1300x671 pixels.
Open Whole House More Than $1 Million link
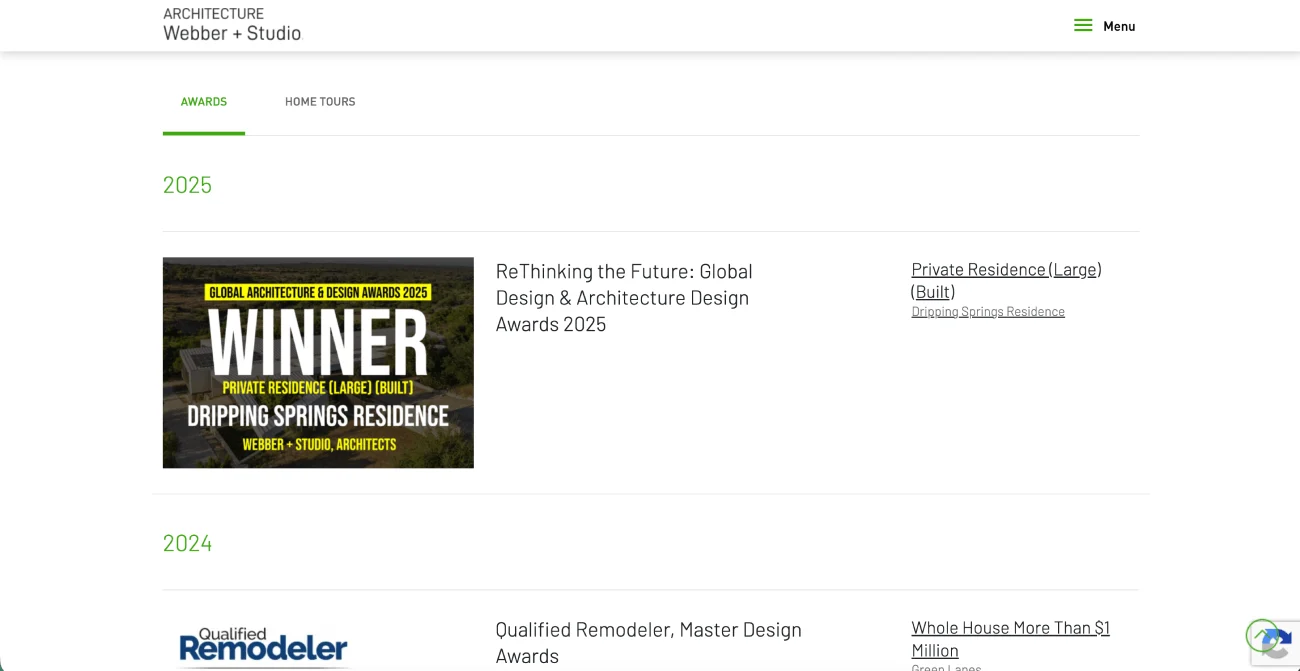(1010, 639)
